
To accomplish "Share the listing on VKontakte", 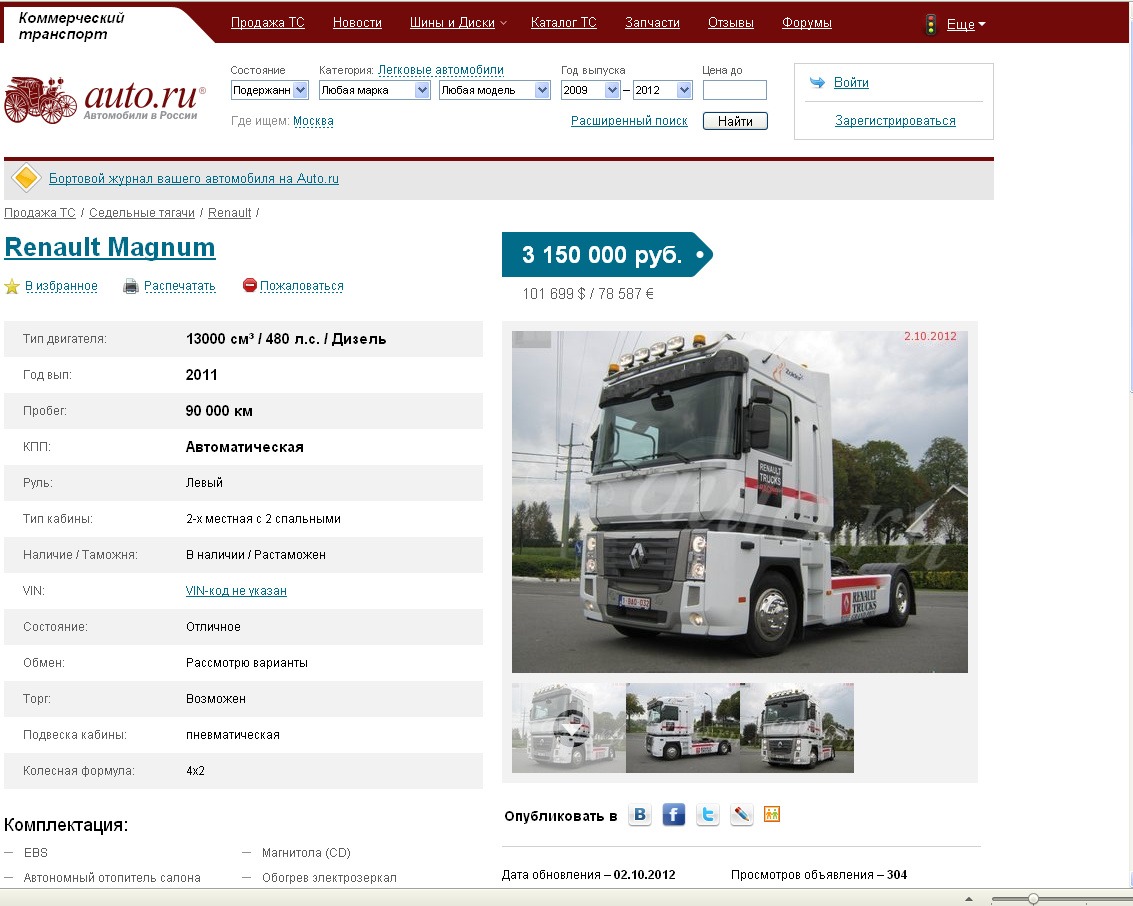I will 640,815.
